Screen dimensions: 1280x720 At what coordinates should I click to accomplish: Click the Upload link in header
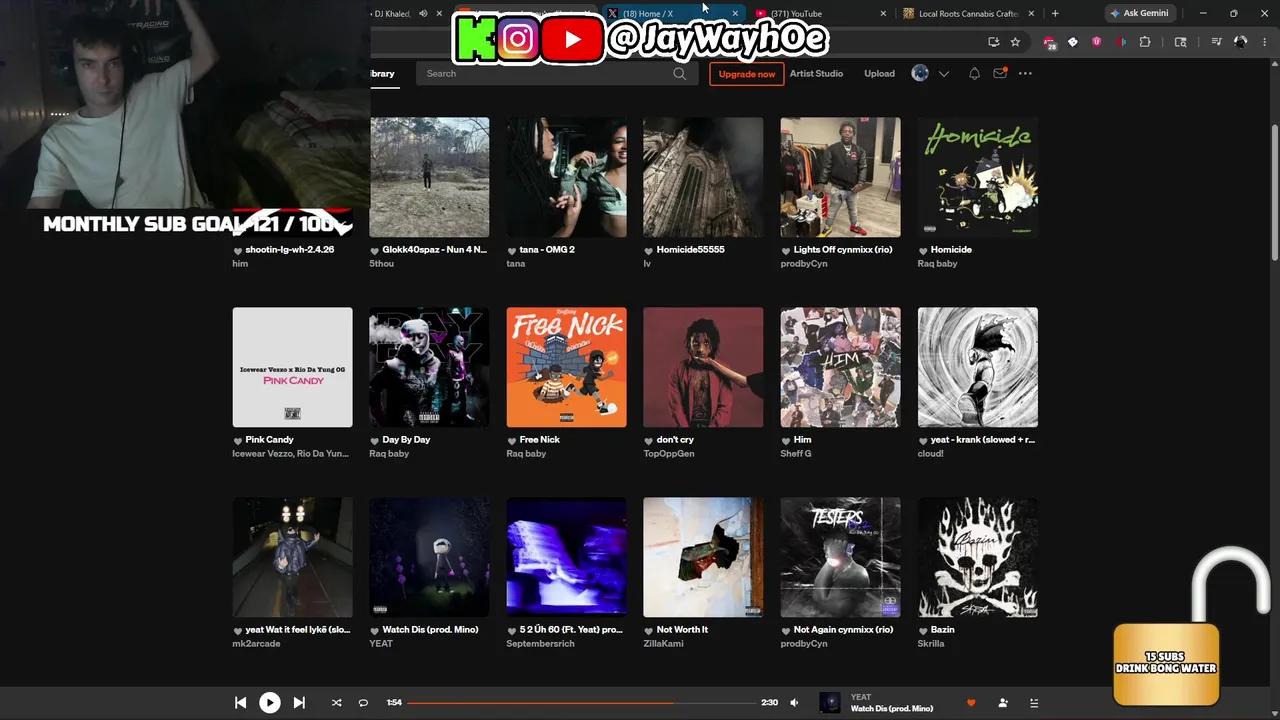click(880, 73)
